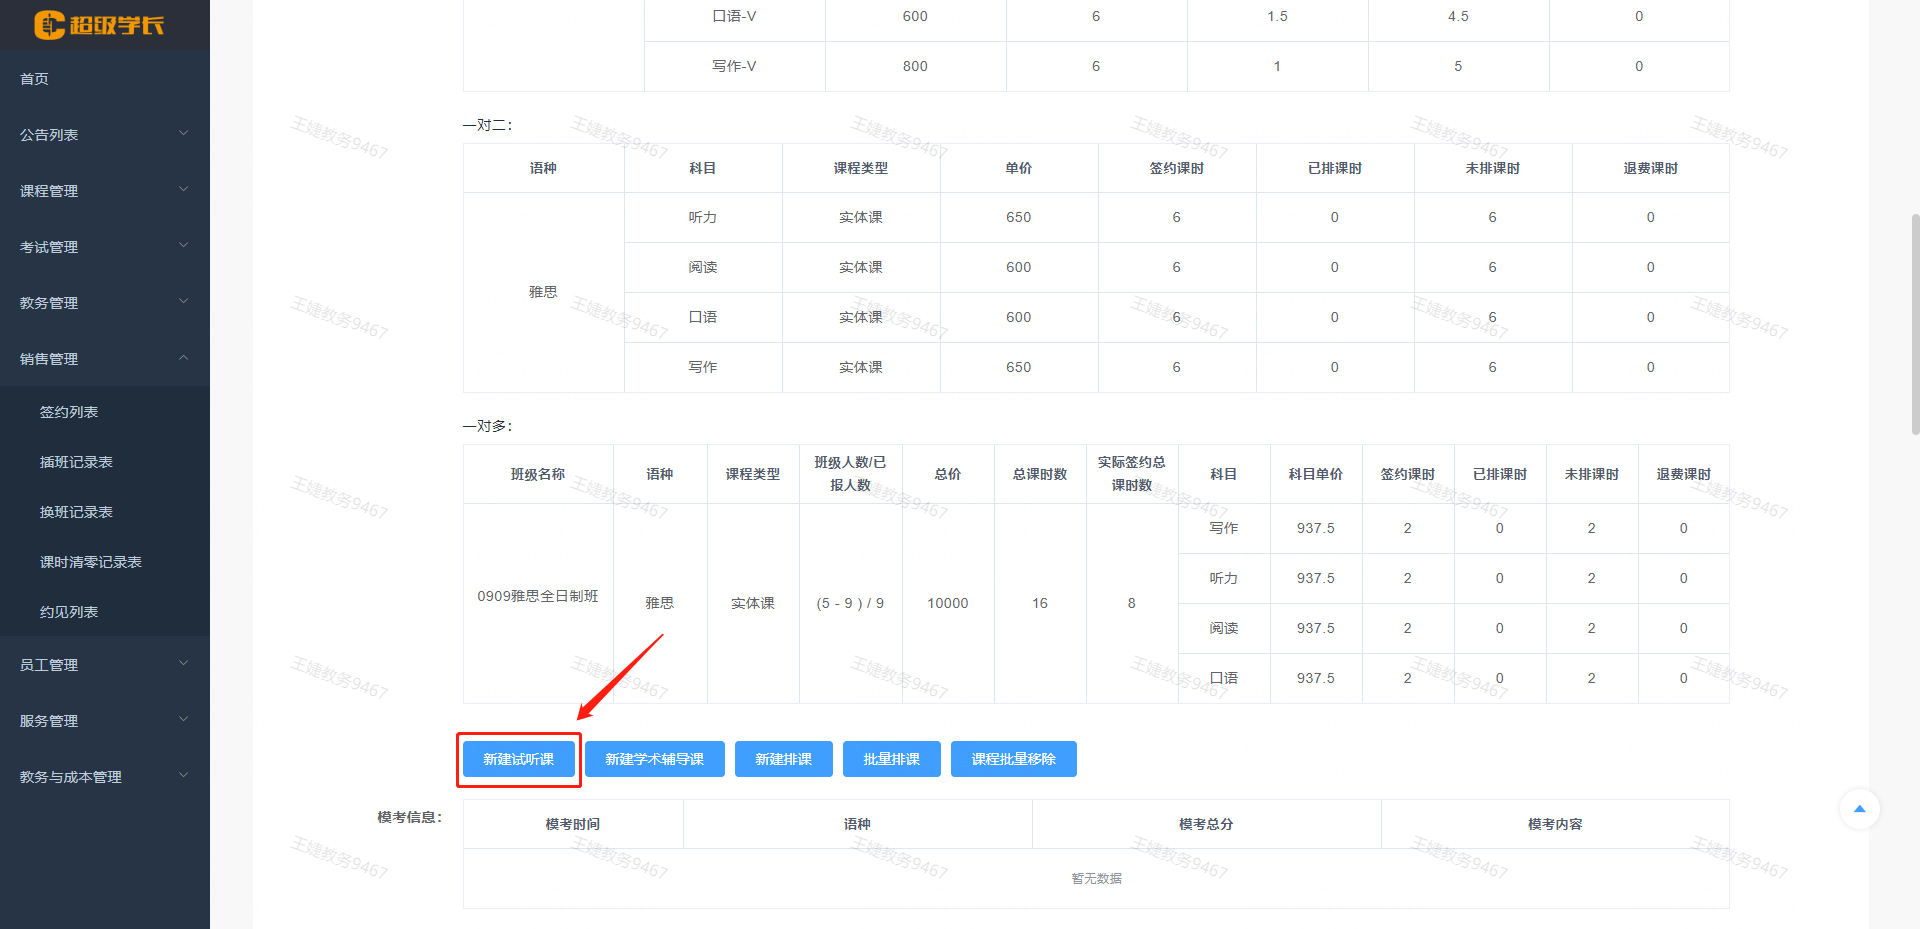Click the 新建学术辅导课 button
Viewport: 1920px width, 929px height.
(654, 758)
